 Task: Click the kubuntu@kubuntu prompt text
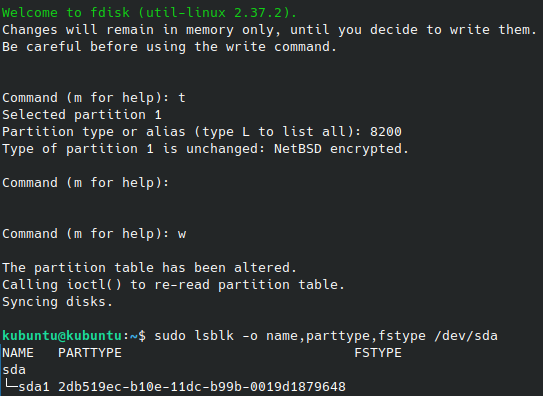click(62, 336)
